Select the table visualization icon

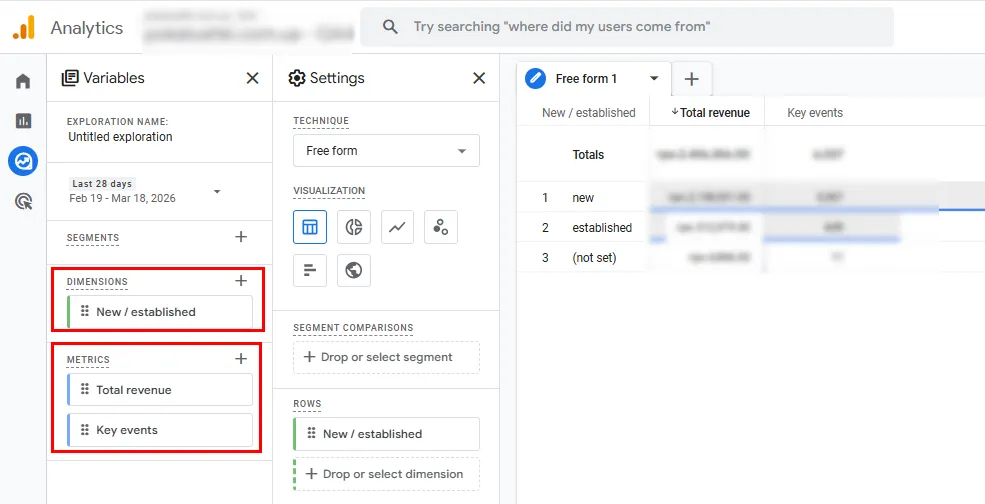tap(310, 227)
